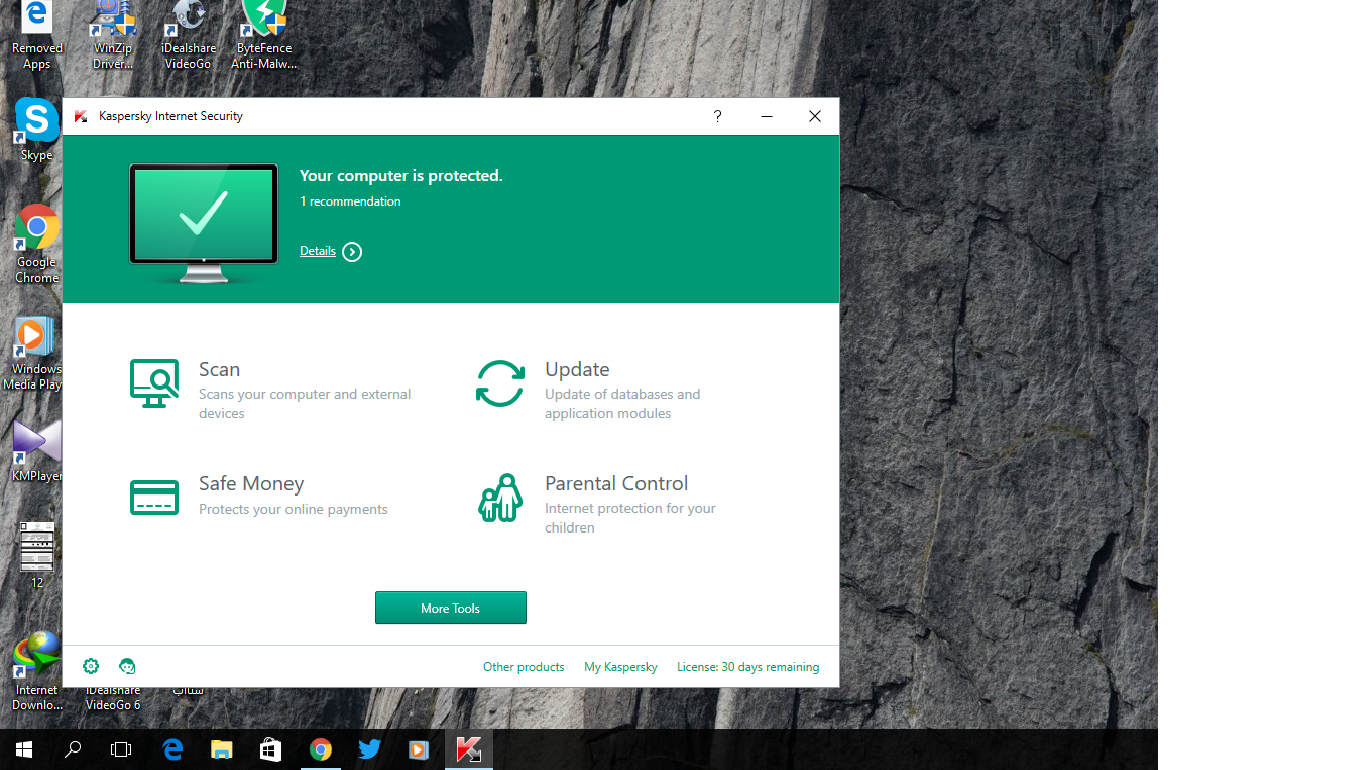Screen dimensions: 1366x770
Task: Open the Scan section icon
Action: pyautogui.click(x=155, y=384)
